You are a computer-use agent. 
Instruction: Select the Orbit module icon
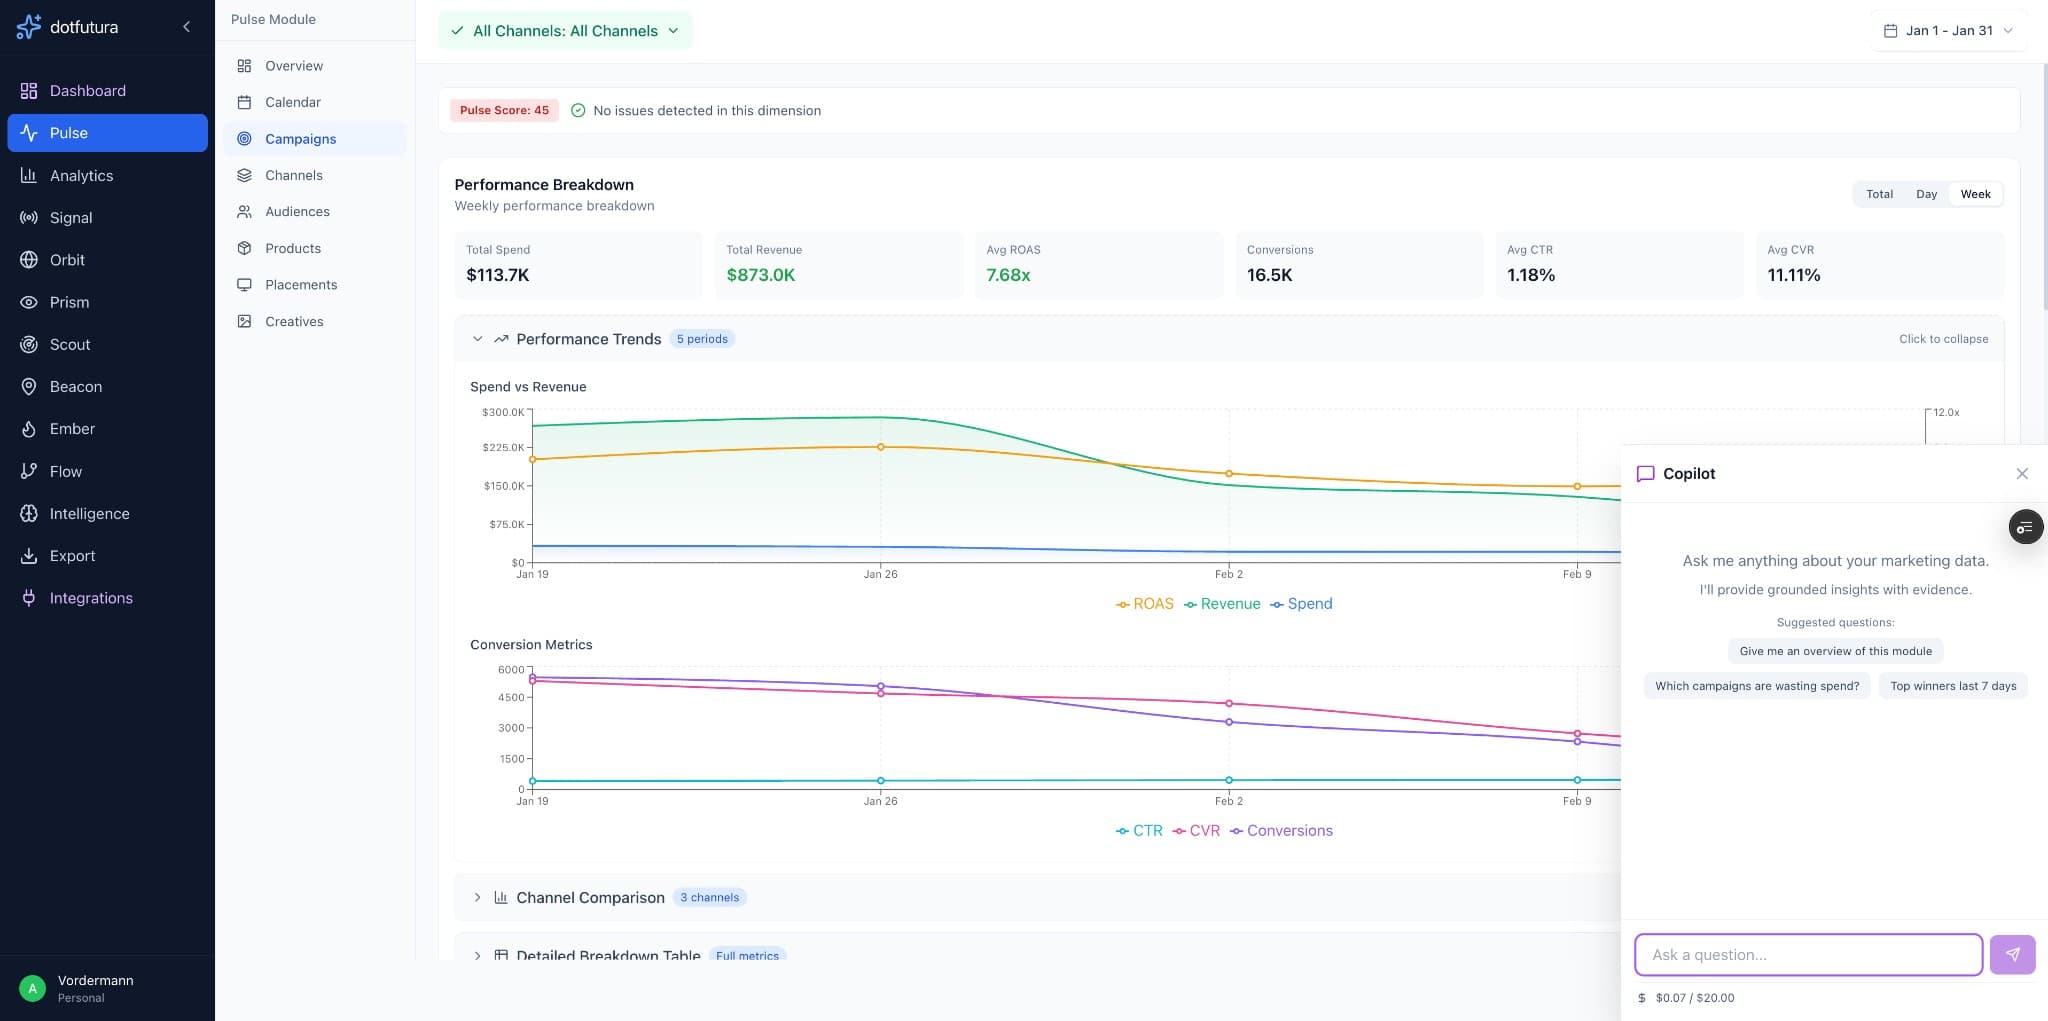click(x=28, y=259)
